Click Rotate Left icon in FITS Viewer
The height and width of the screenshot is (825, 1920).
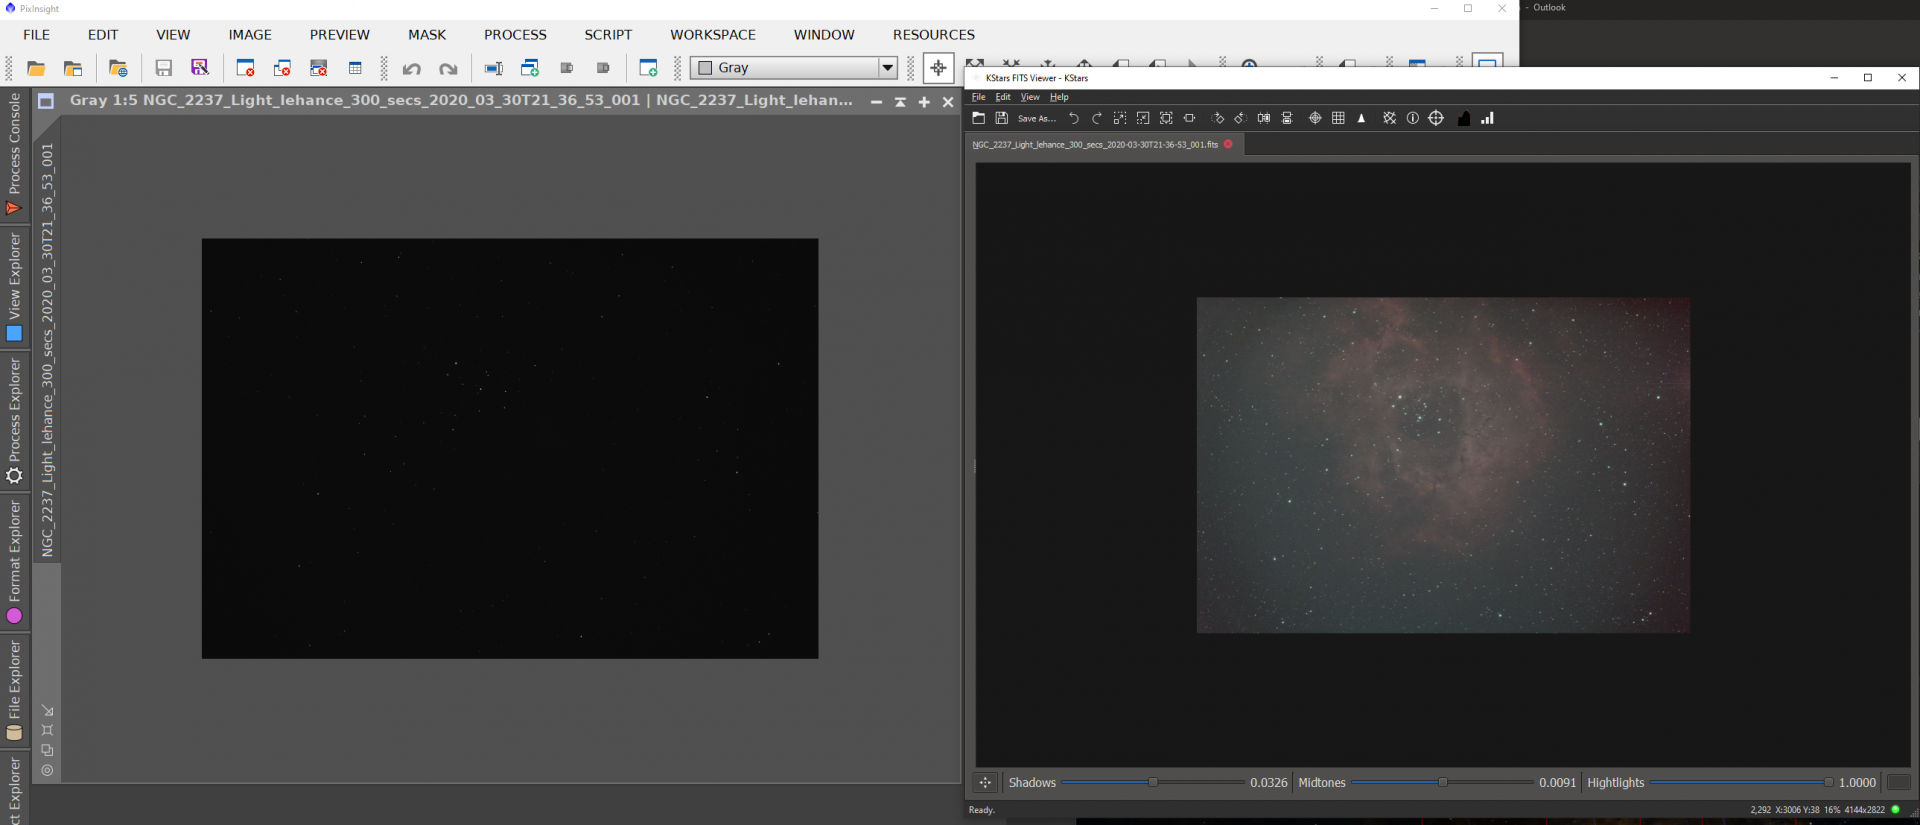[1240, 118]
